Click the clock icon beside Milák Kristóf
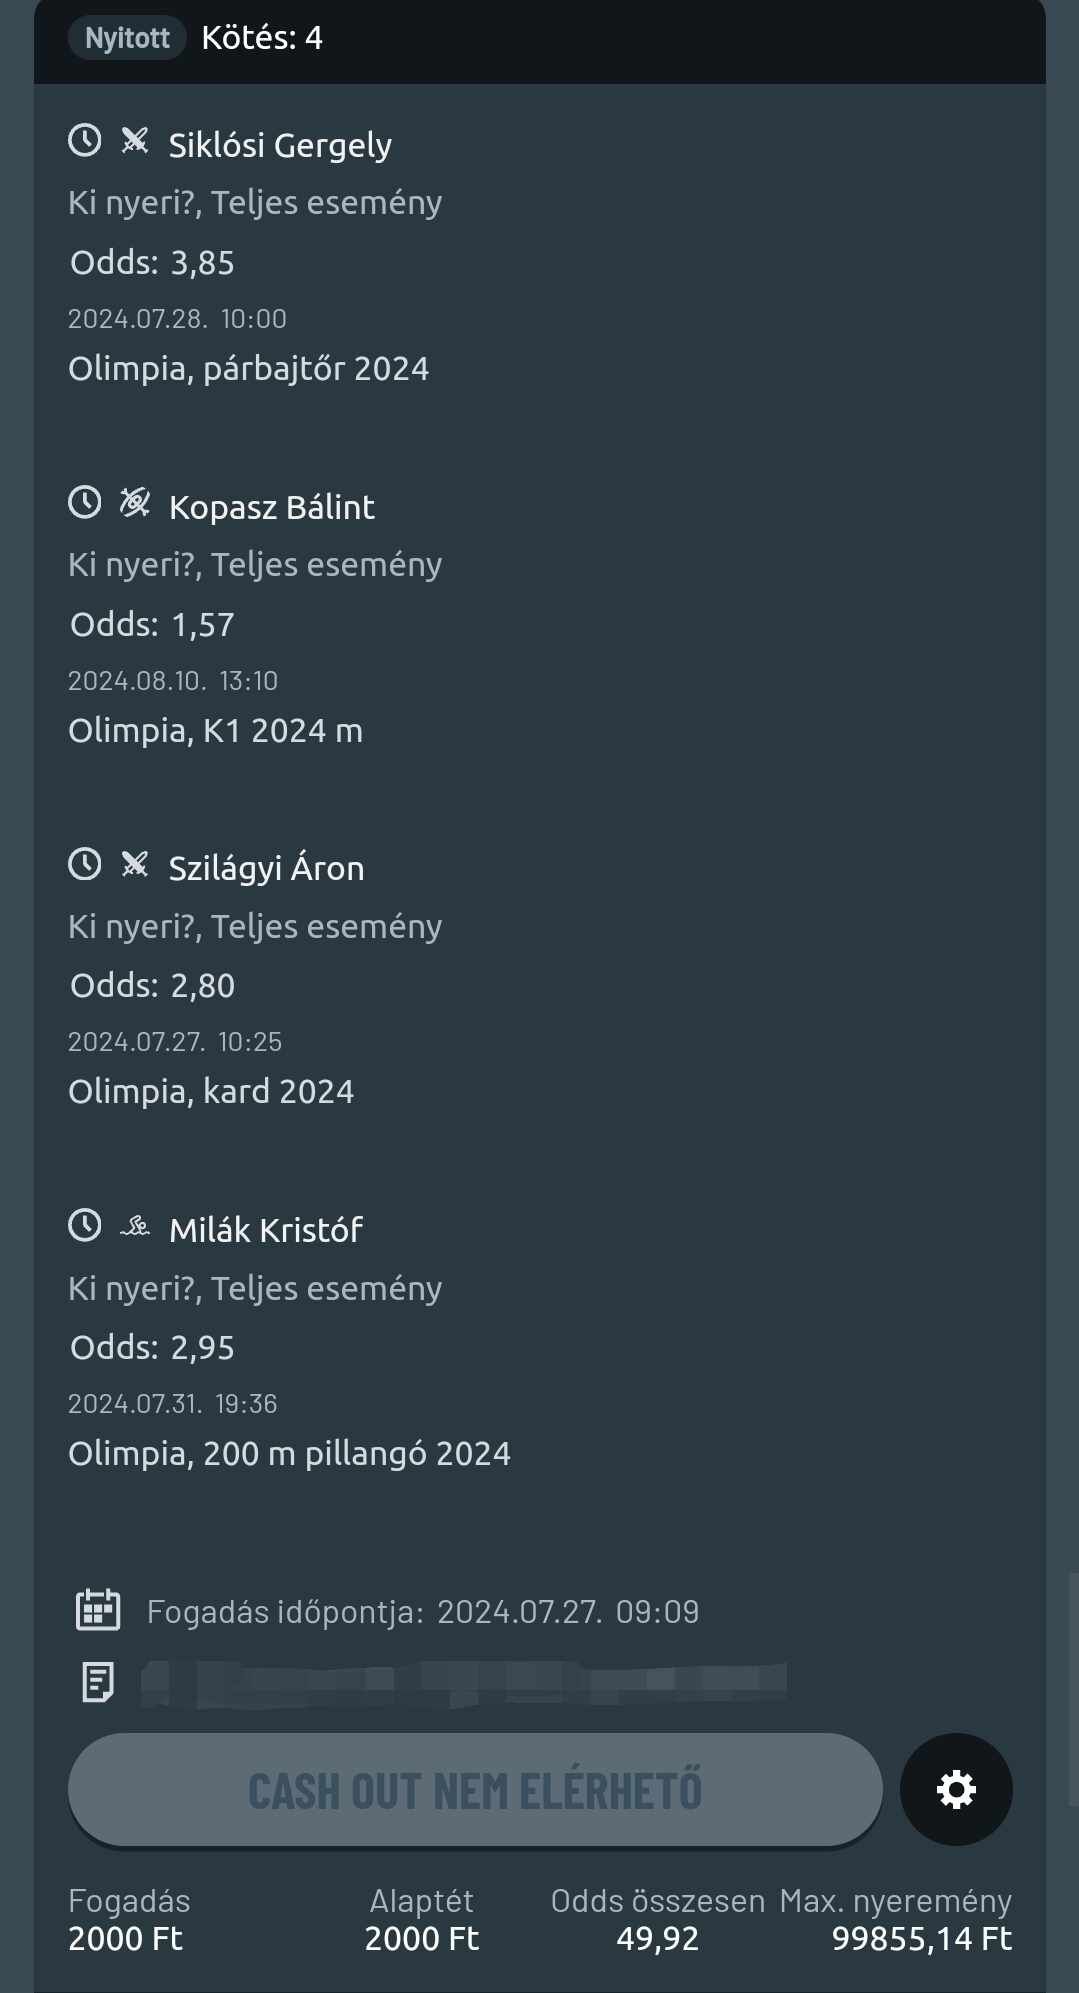The width and height of the screenshot is (1079, 1993). click(x=85, y=1225)
